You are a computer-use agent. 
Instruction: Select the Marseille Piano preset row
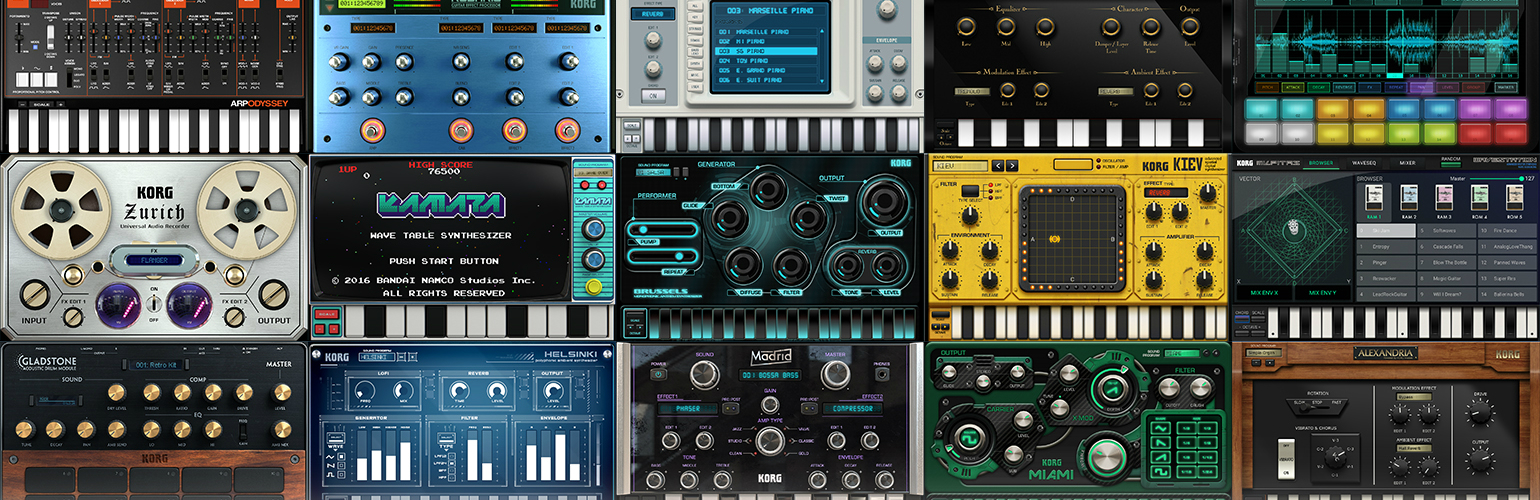[x=767, y=32]
